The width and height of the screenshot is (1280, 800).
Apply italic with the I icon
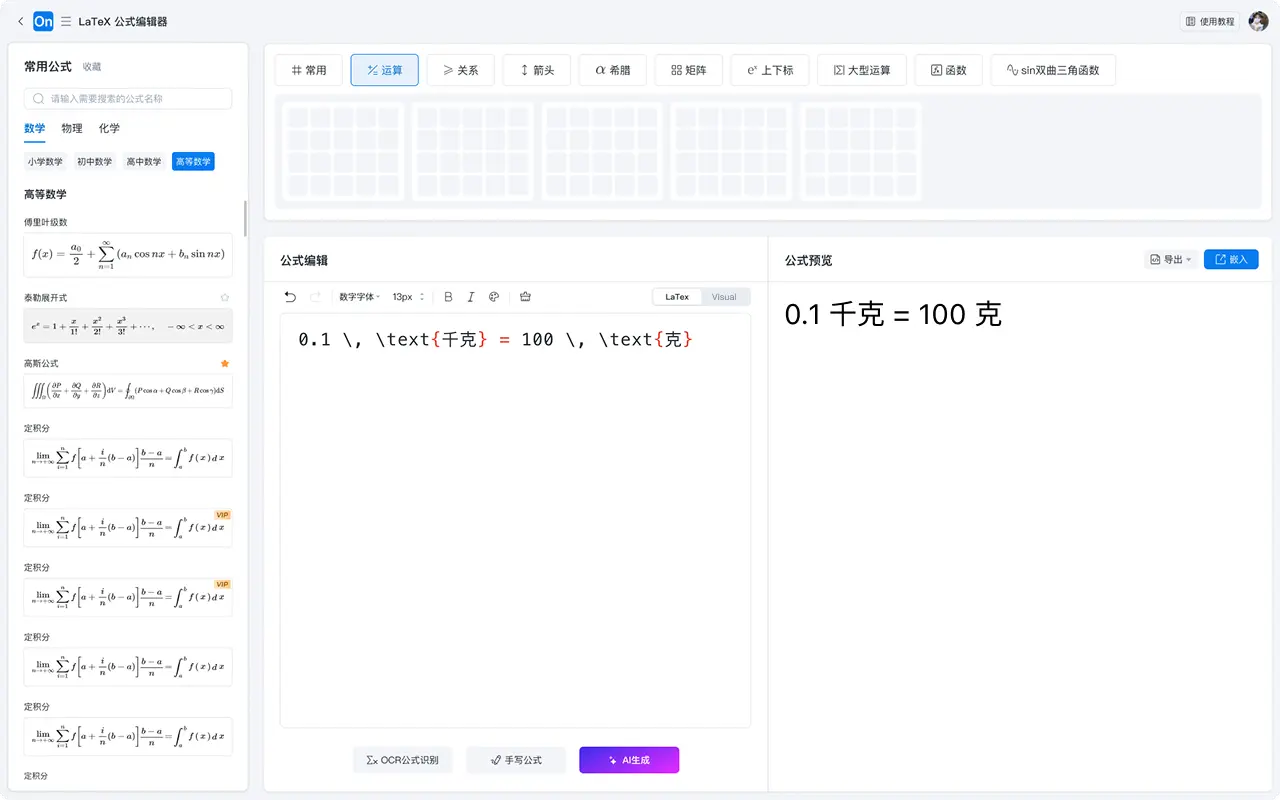(x=471, y=297)
